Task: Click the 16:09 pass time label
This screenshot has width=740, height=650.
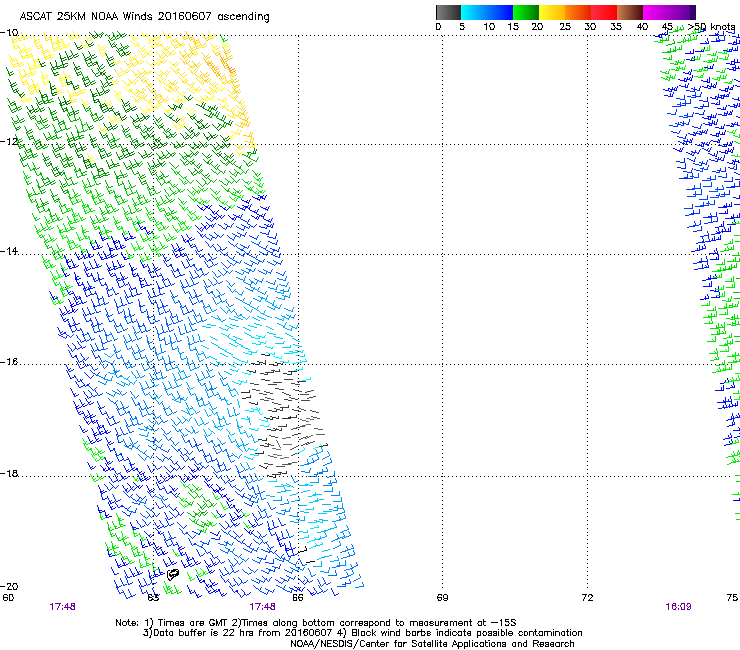Action: coord(678,607)
